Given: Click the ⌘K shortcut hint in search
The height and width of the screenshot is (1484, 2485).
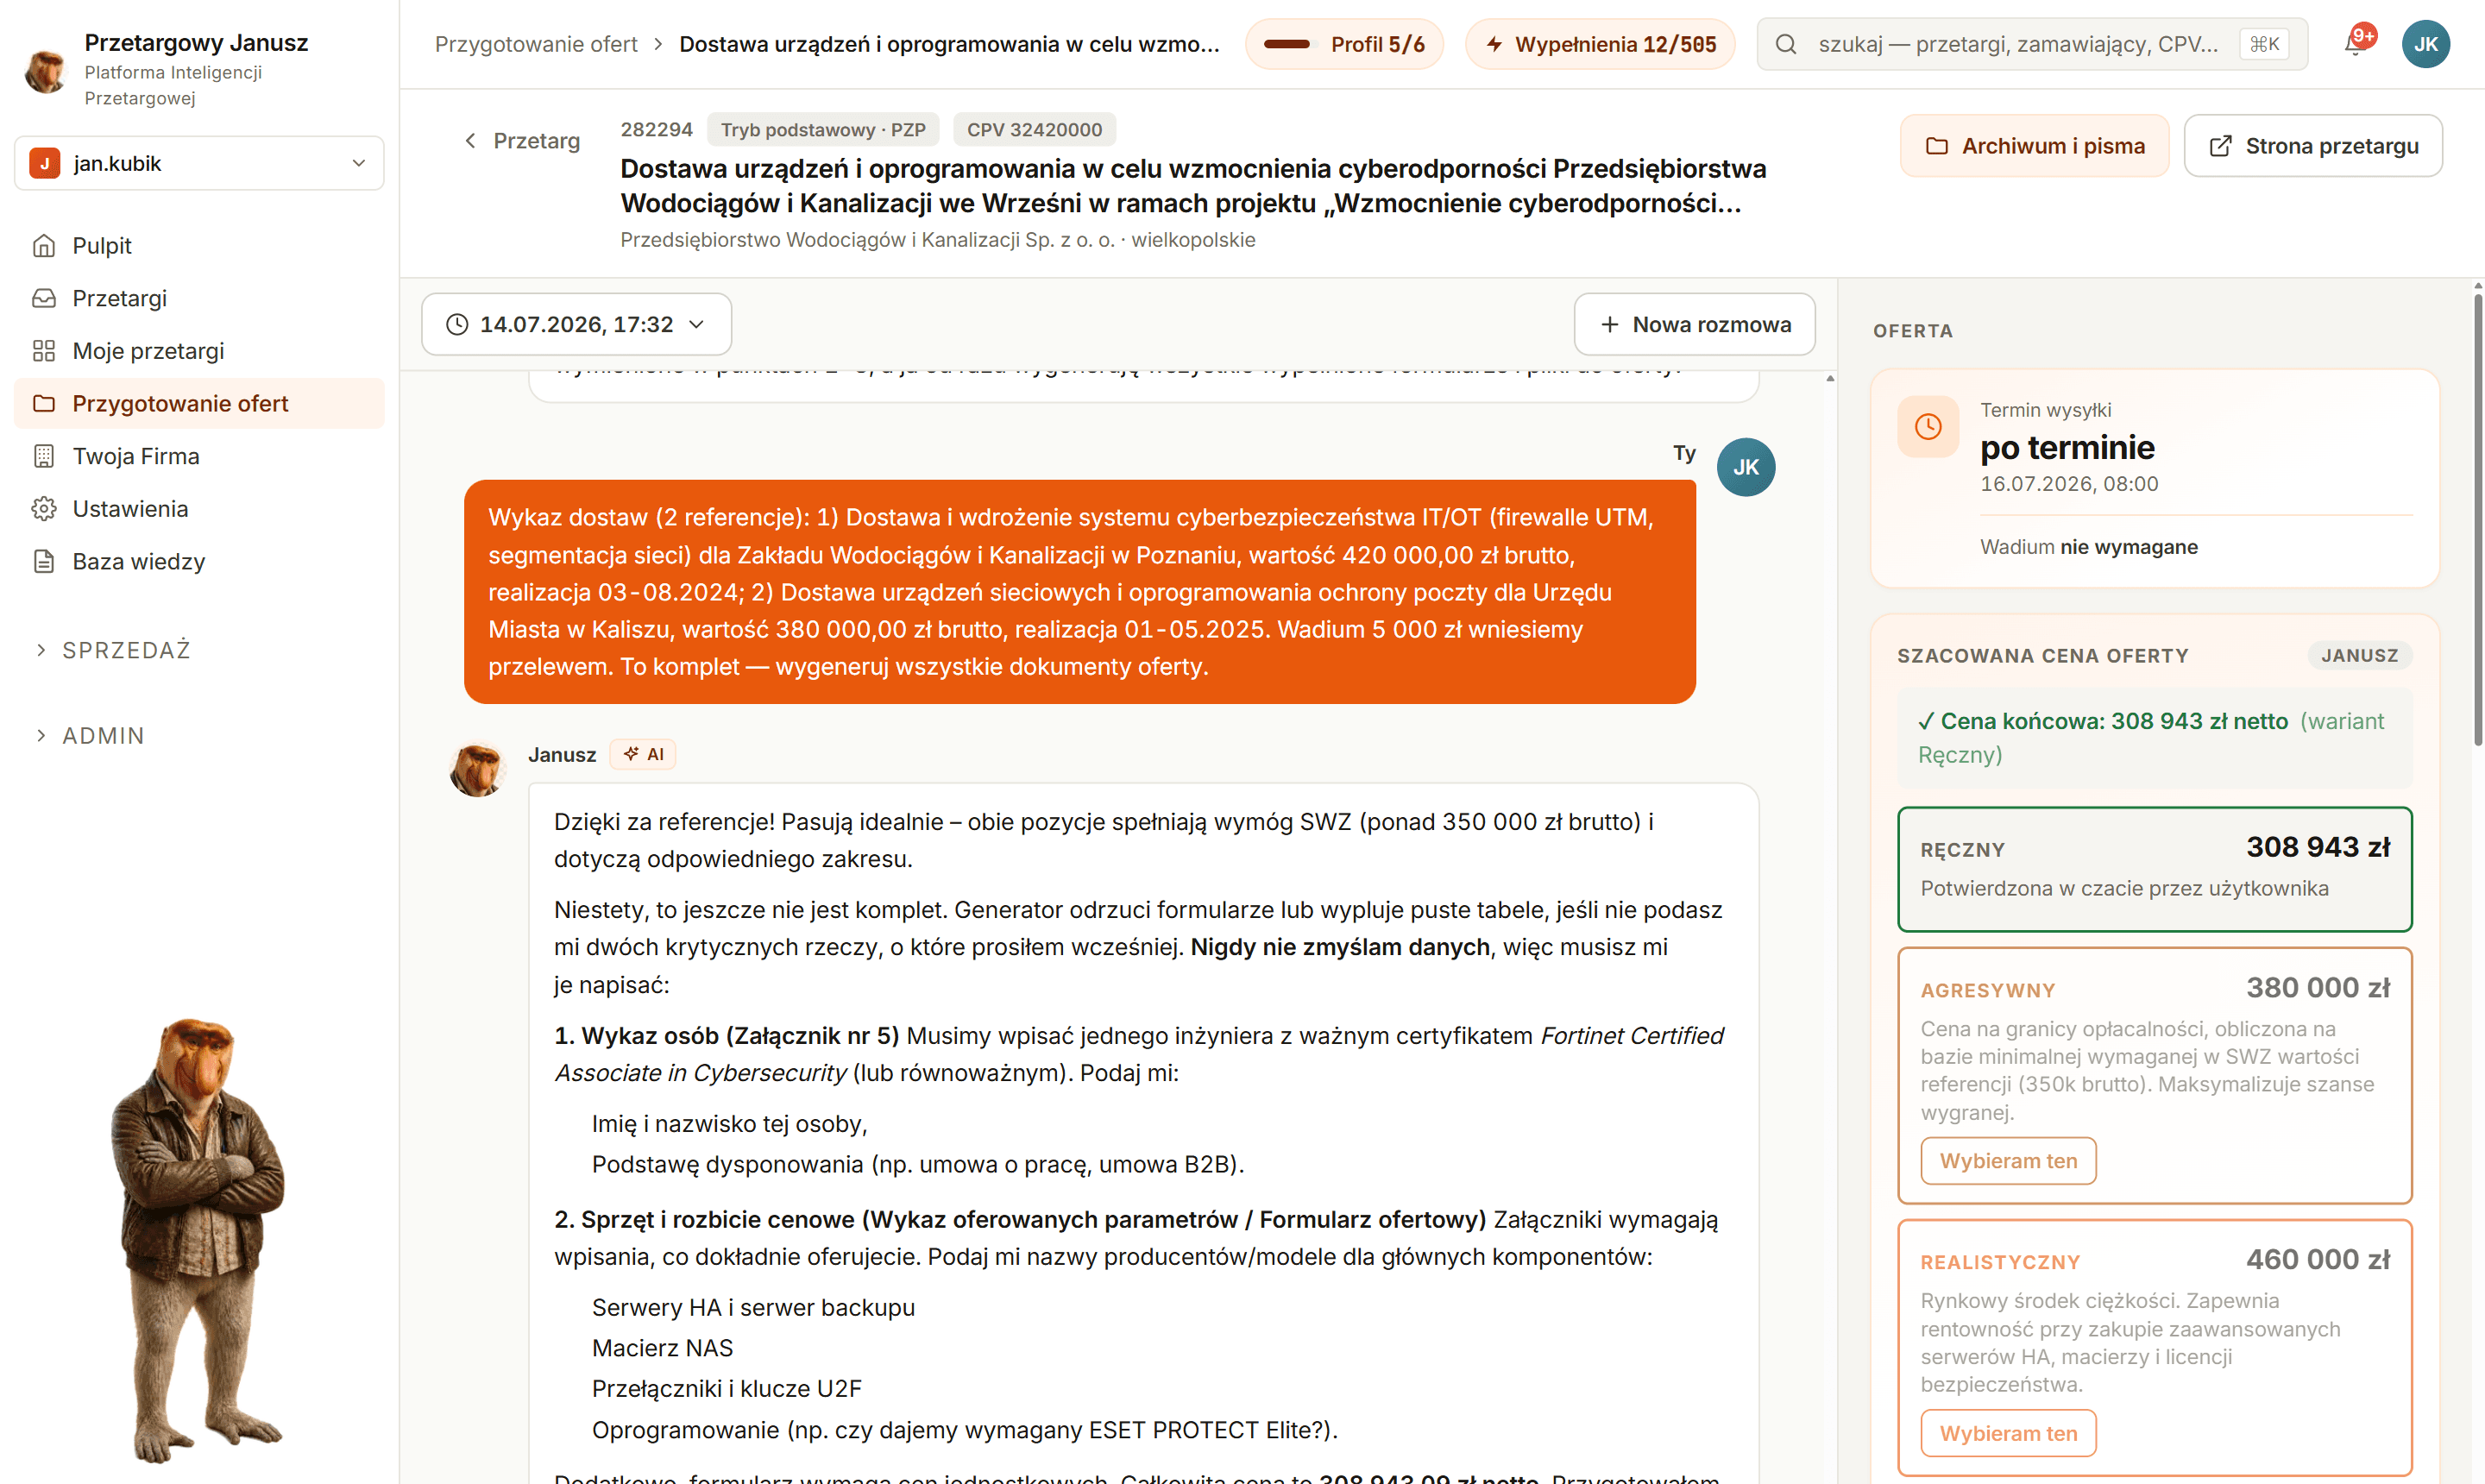Looking at the screenshot, I should pos(2264,44).
